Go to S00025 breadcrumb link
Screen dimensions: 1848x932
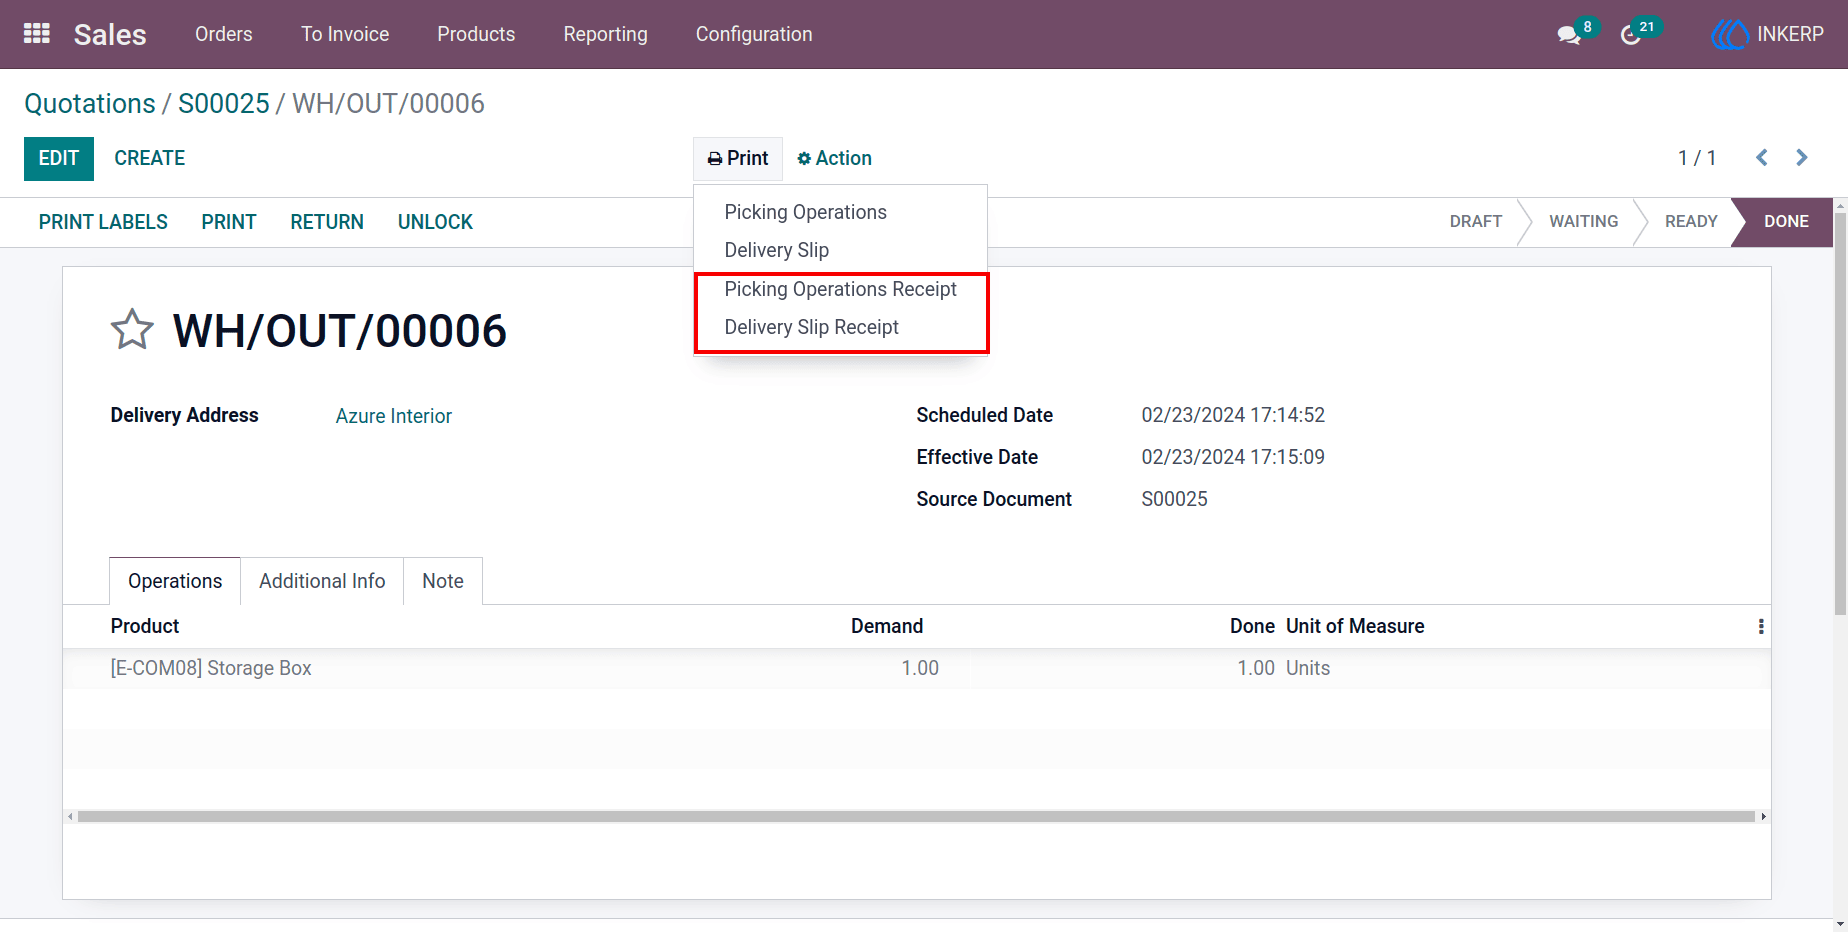pyautogui.click(x=224, y=103)
